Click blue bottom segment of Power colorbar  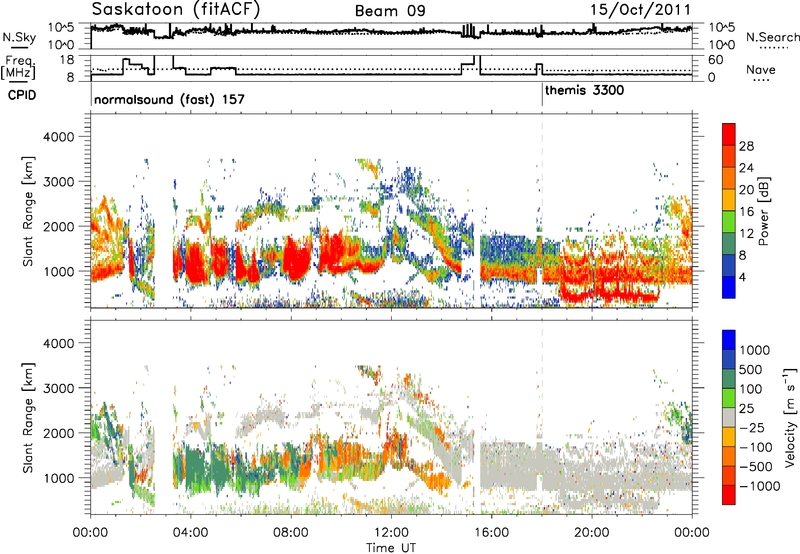coord(729,287)
